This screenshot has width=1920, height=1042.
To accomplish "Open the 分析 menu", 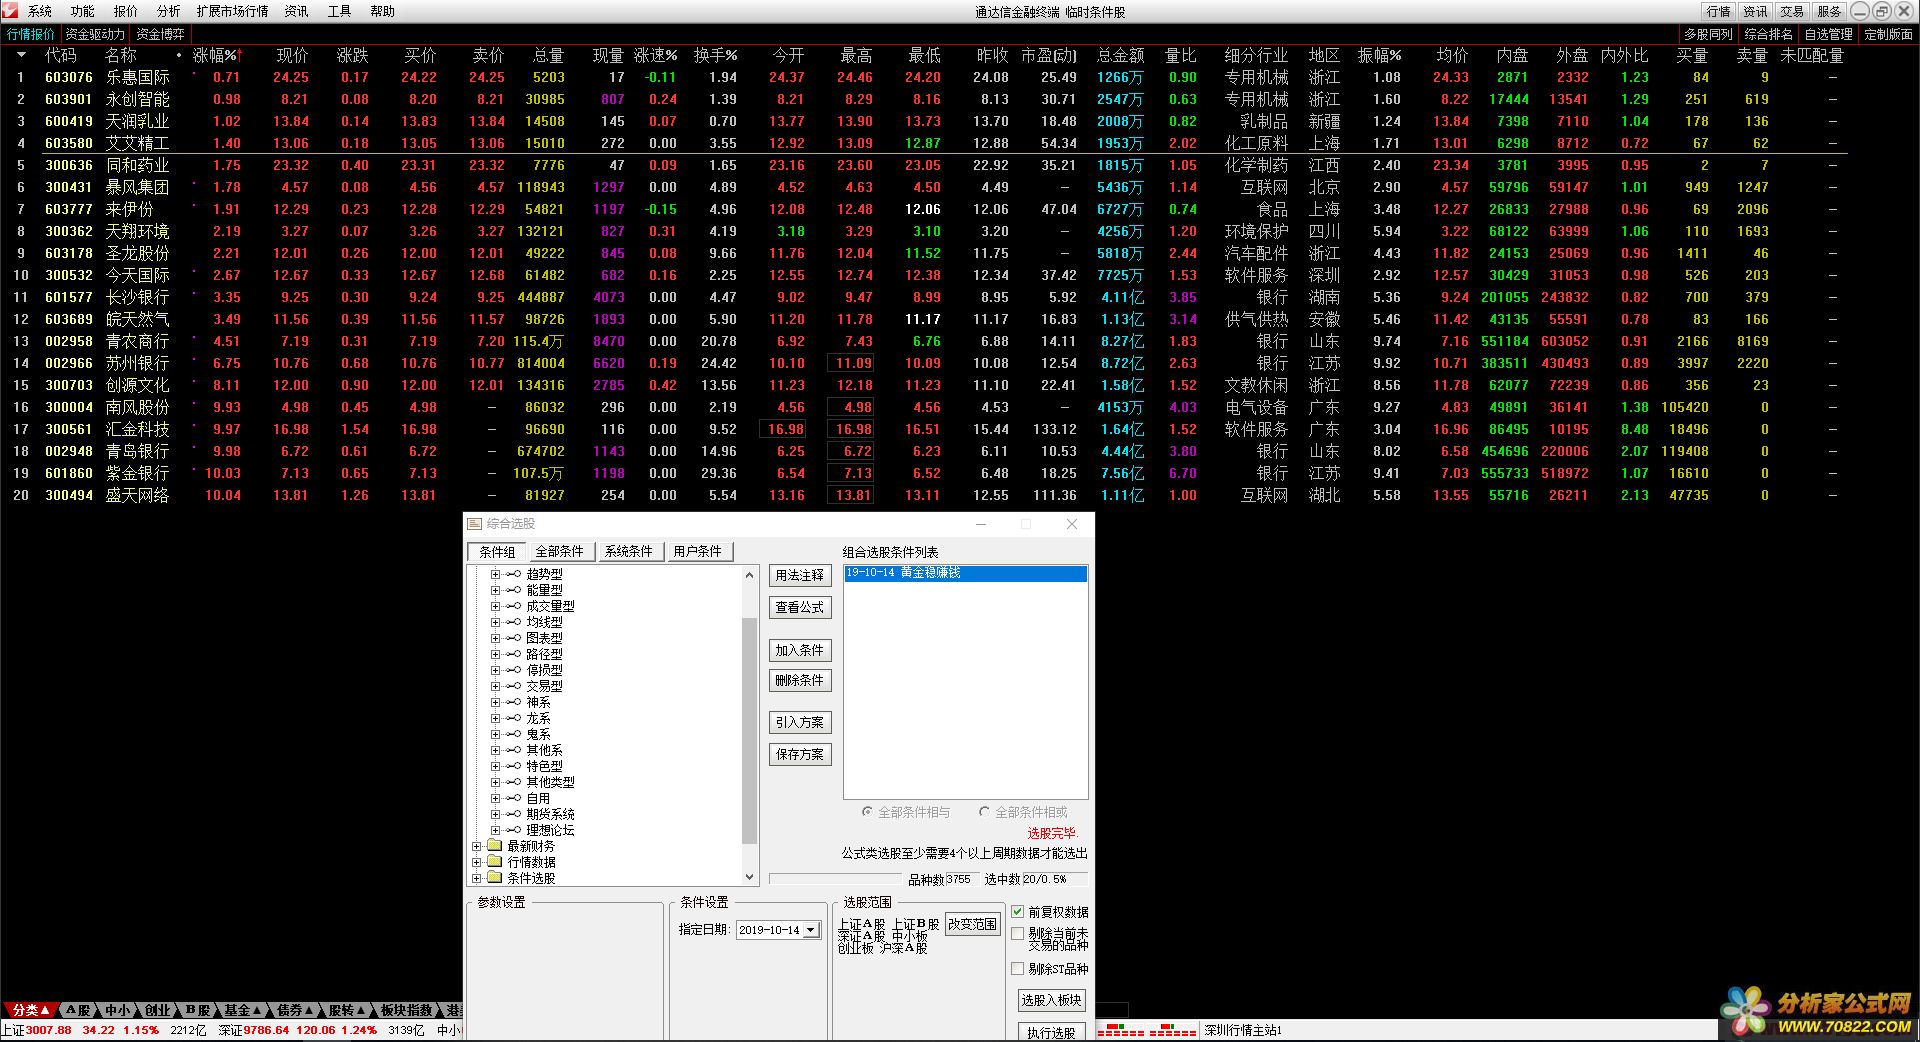I will [x=168, y=11].
